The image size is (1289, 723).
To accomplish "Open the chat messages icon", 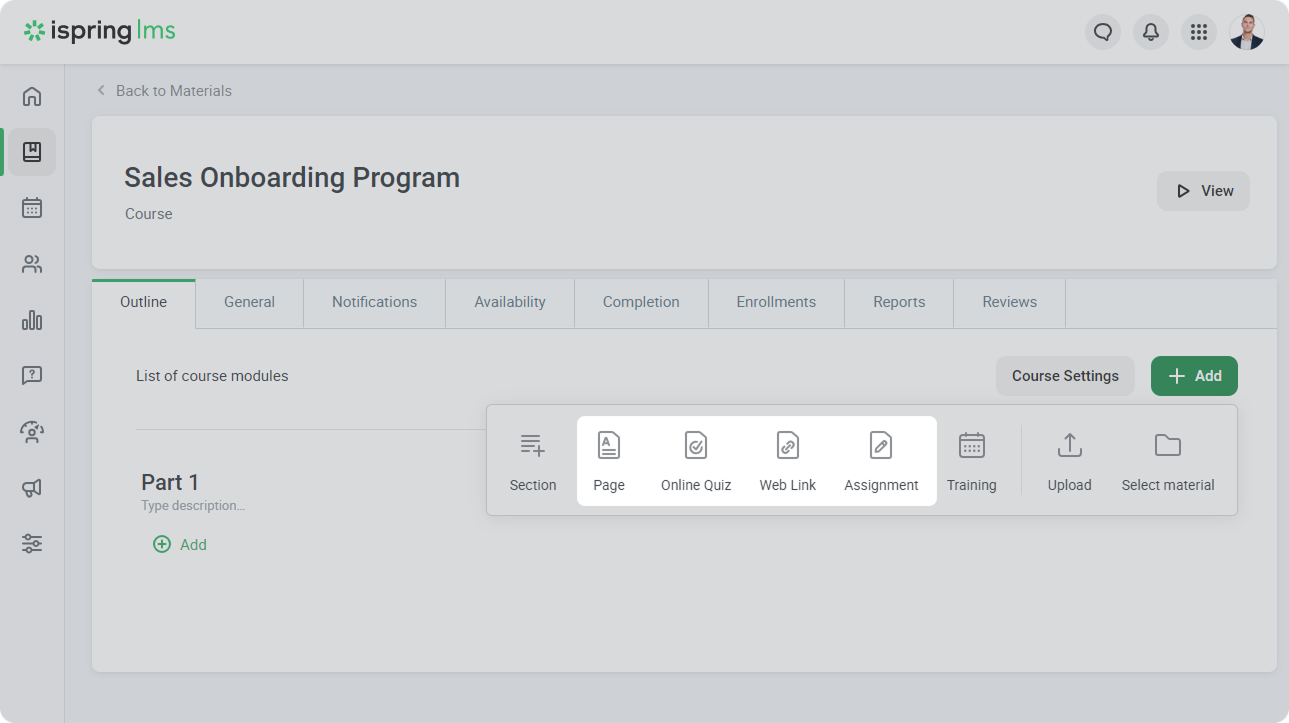I will [x=1103, y=32].
